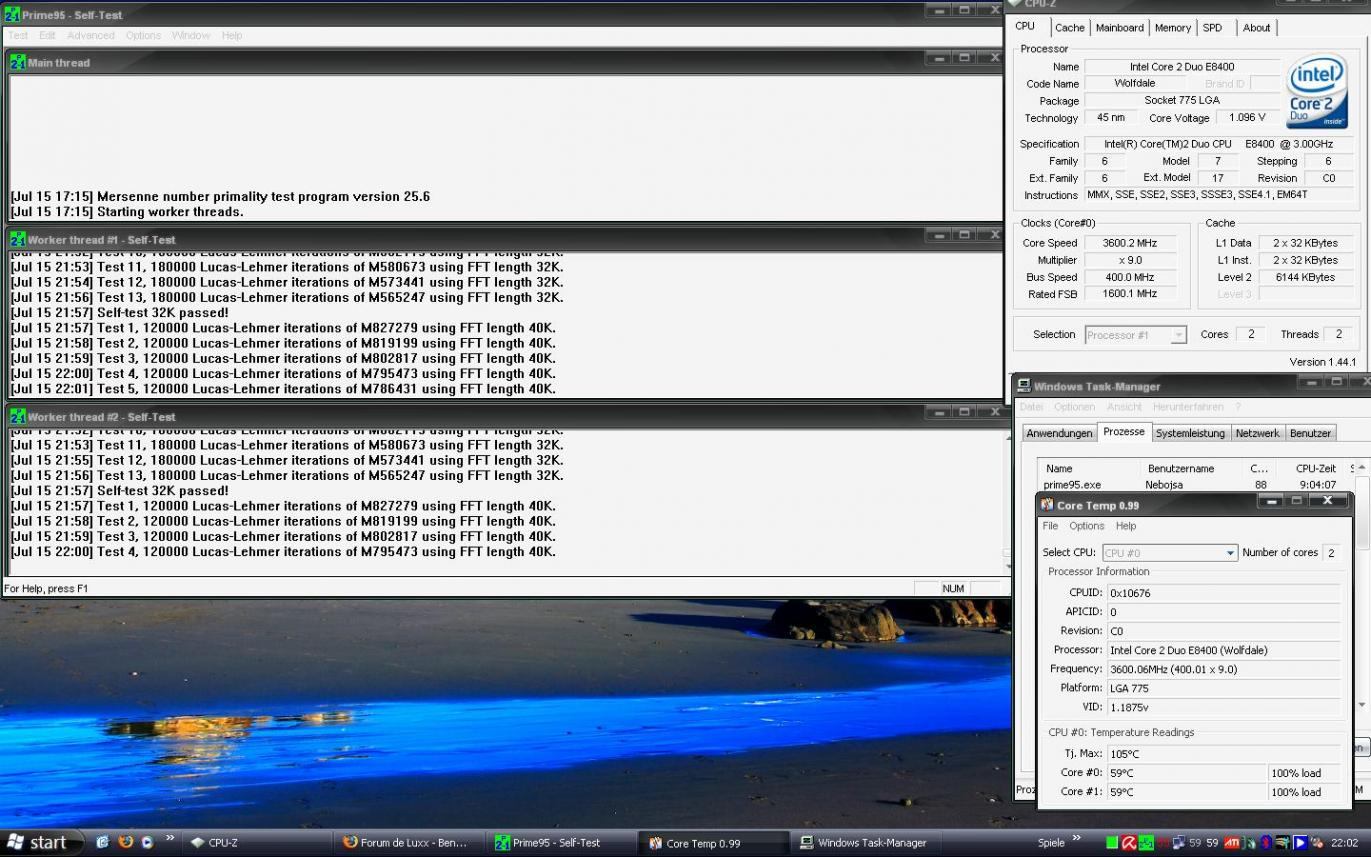The image size is (1371, 857).
Task: Click the Windows Task-Manager title bar icon
Action: point(1025,386)
